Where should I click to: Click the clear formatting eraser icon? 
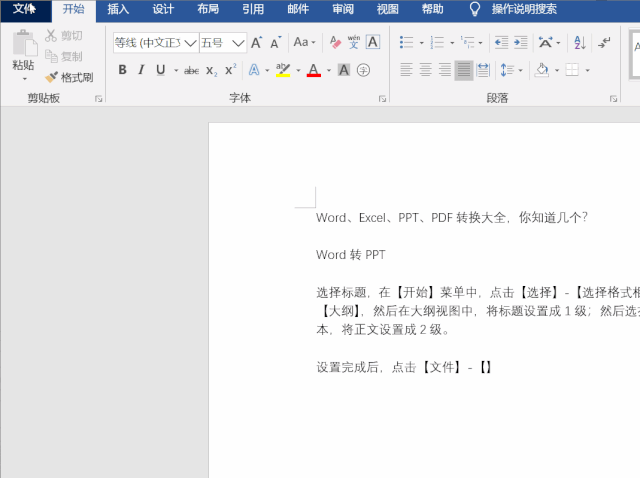tap(335, 42)
